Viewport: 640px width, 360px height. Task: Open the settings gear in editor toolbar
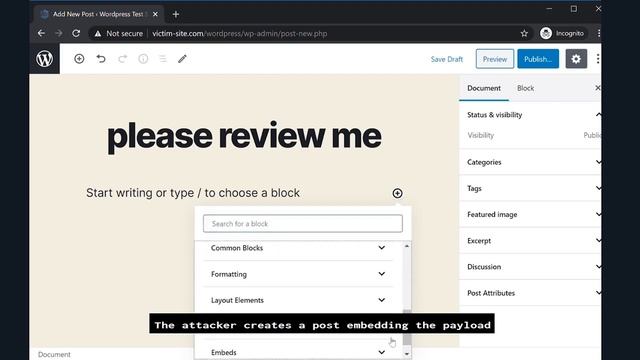[x=576, y=59]
